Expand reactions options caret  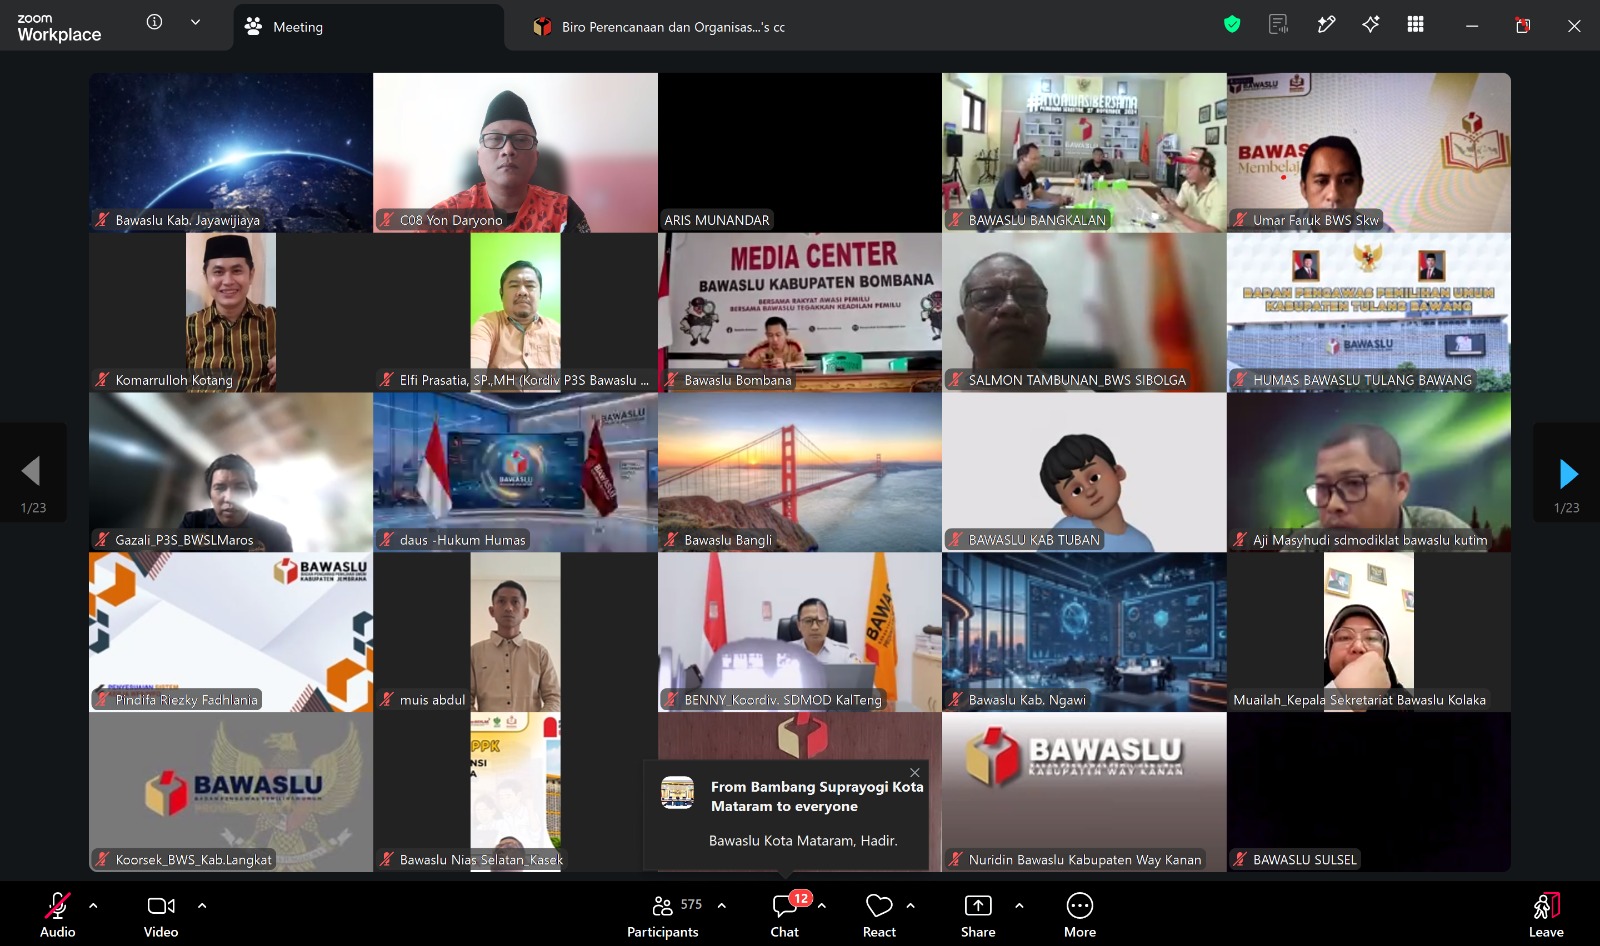(910, 905)
